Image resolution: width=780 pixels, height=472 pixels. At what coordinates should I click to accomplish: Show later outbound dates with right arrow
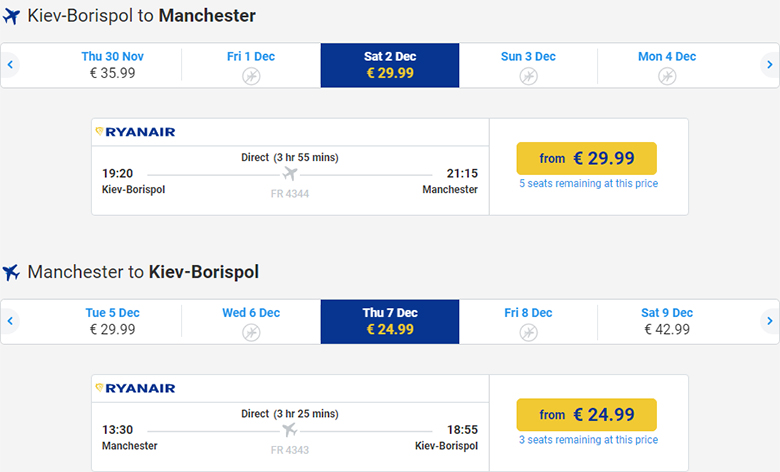769,65
